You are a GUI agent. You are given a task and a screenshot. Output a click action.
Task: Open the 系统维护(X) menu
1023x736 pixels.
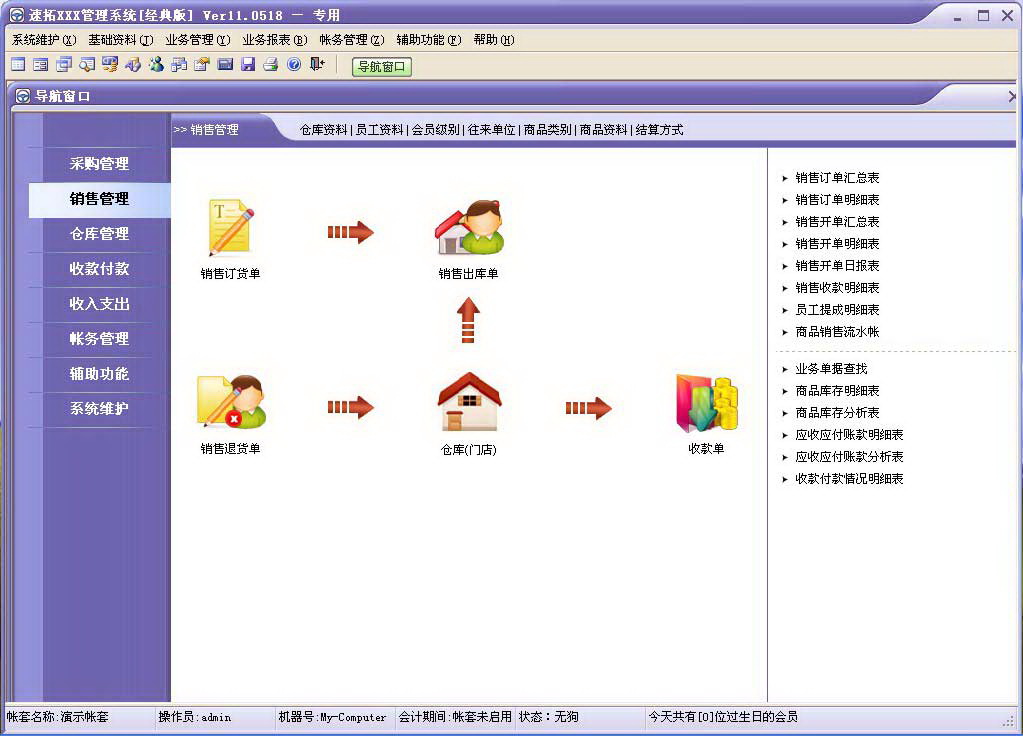tap(44, 40)
